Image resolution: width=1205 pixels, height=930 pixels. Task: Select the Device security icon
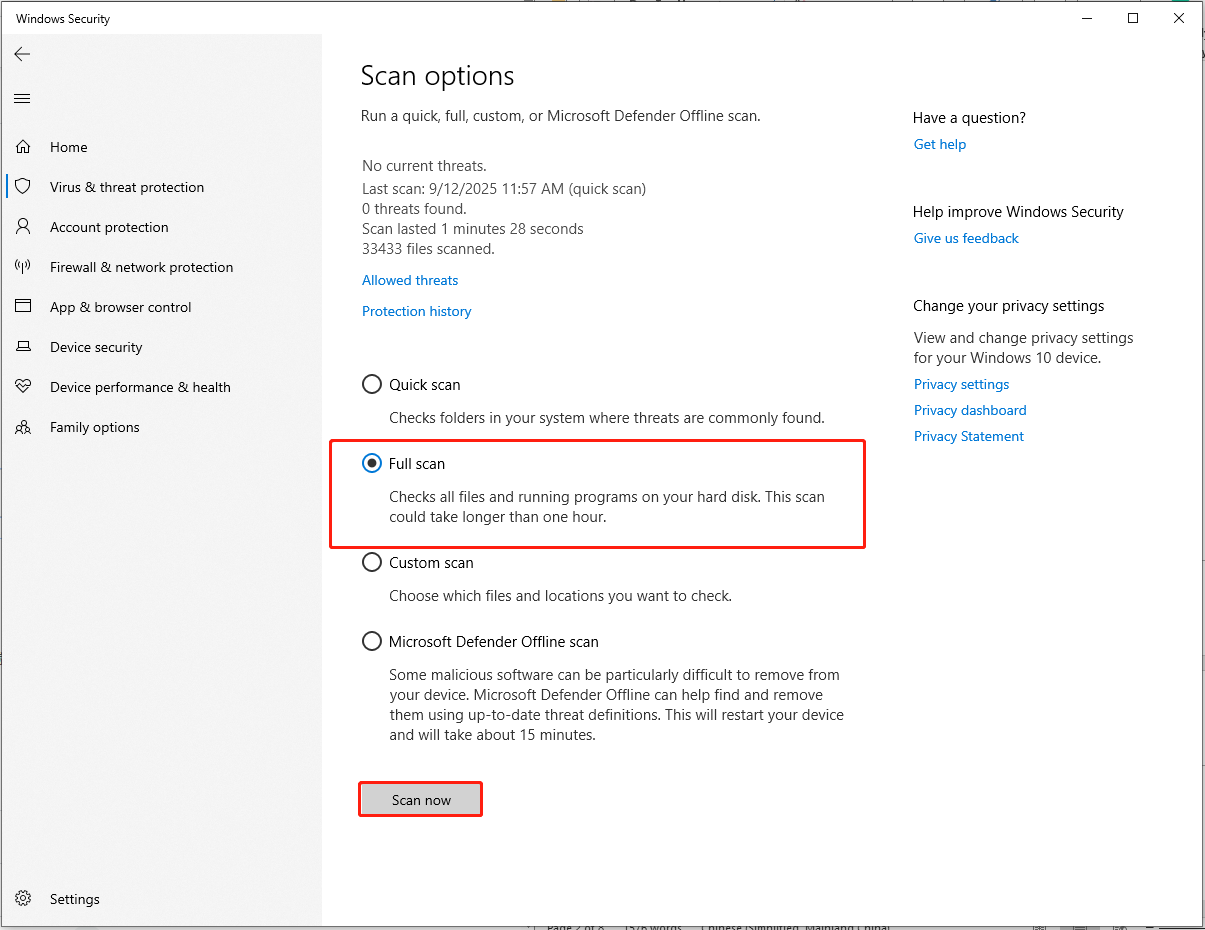tap(22, 347)
